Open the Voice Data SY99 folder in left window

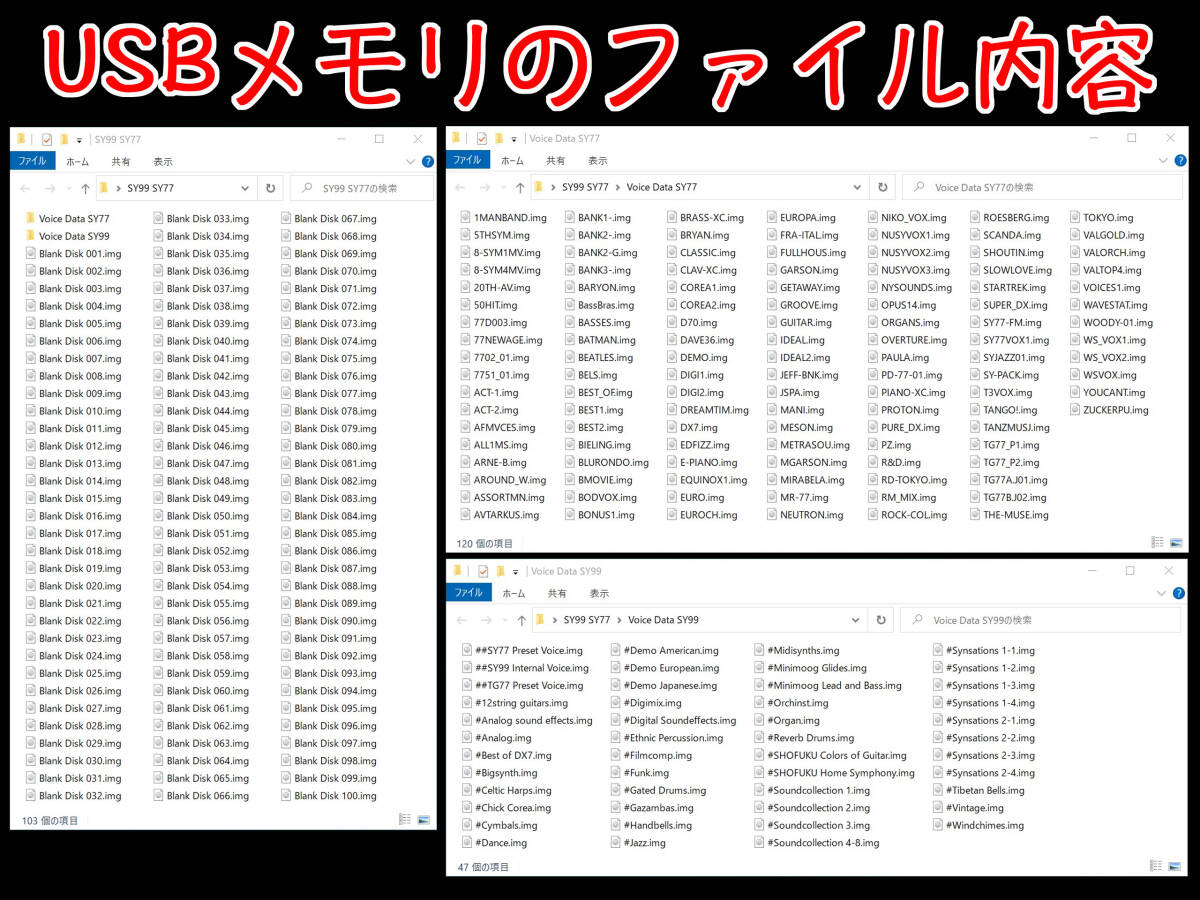[x=68, y=236]
